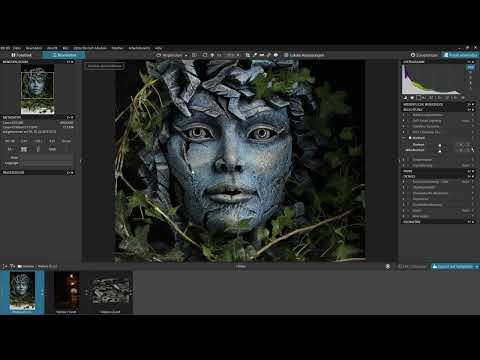Toggle highlight clipping icon under histogram
This screenshot has width=480, height=360.
(x=412, y=98)
